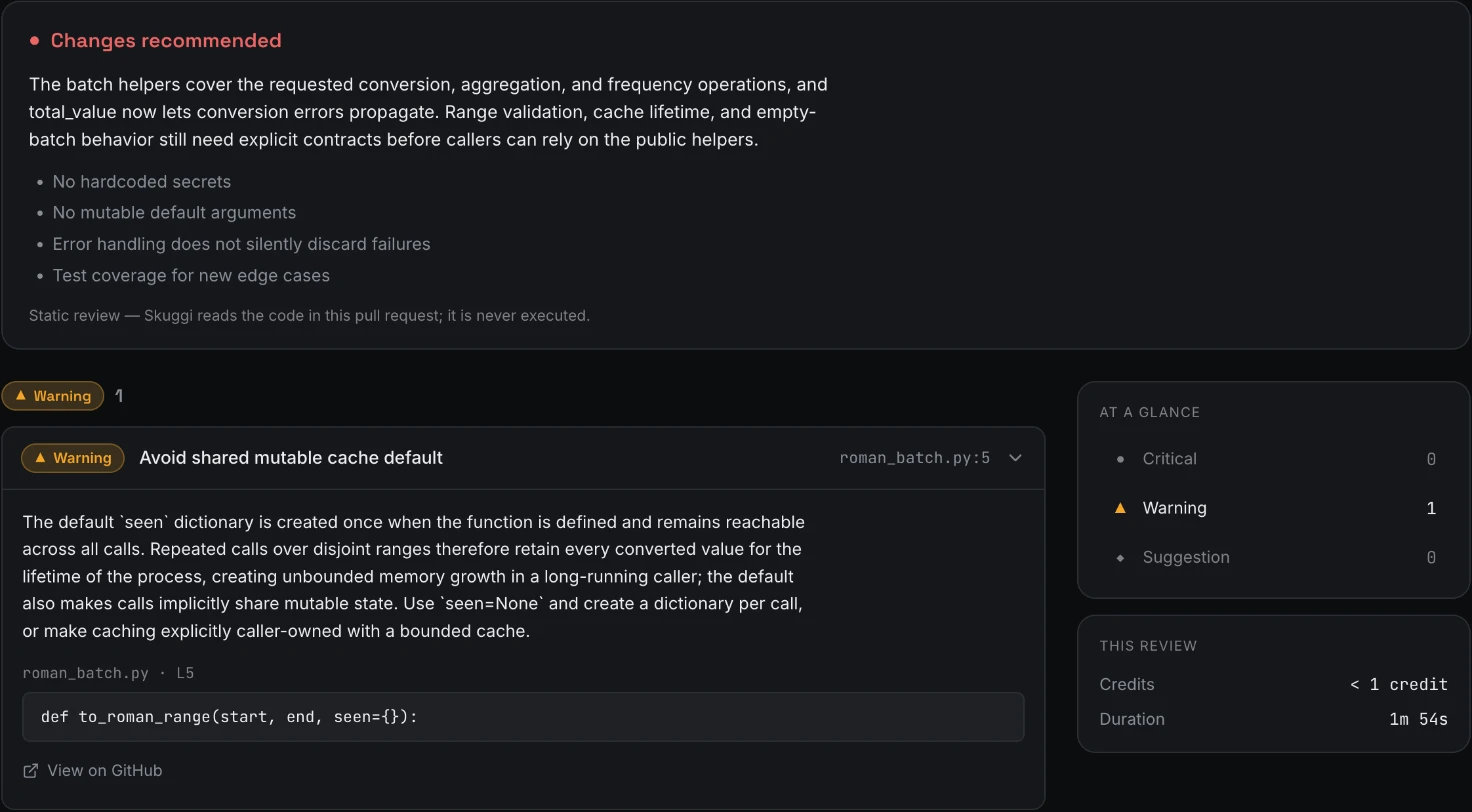
Task: Click the No mutable default arguments checklist item
Action: 174,213
